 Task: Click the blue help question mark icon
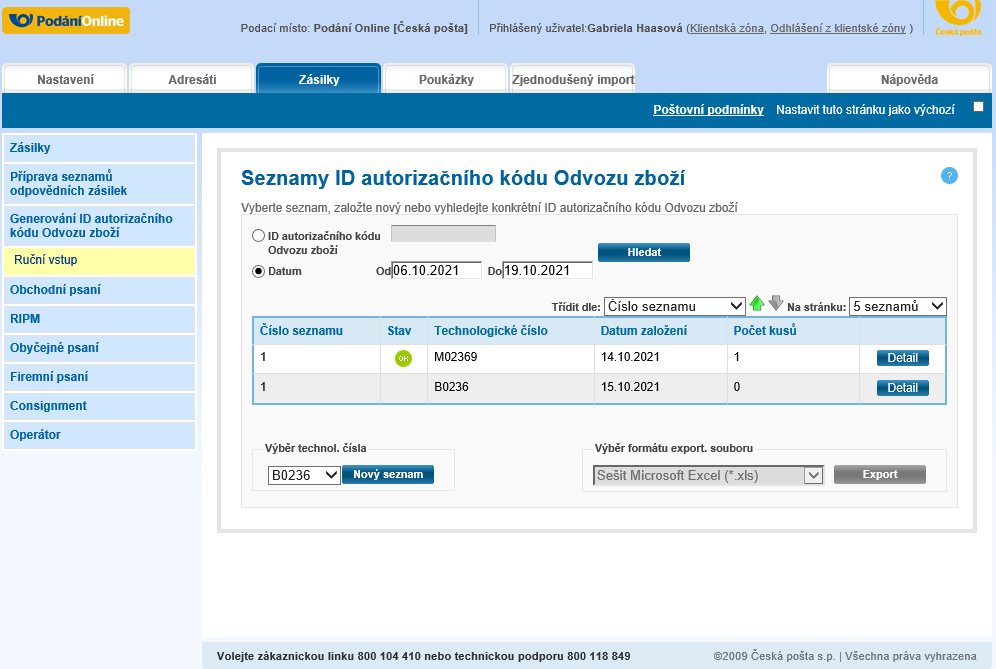[949, 176]
